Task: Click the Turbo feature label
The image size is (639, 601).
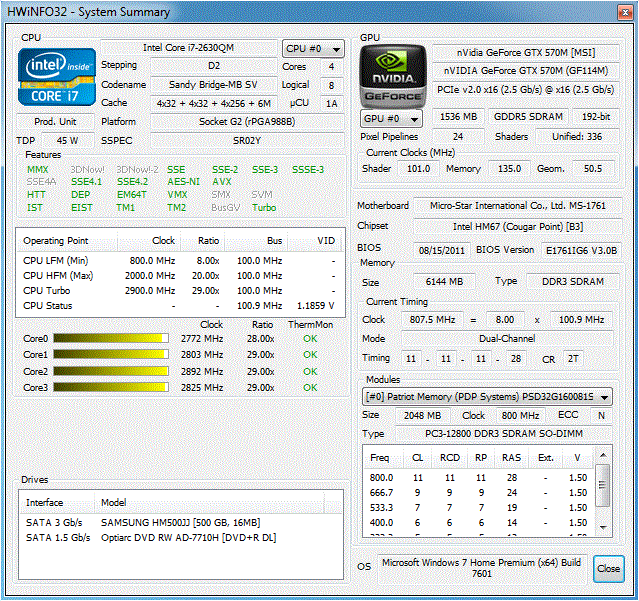Action: click(264, 208)
